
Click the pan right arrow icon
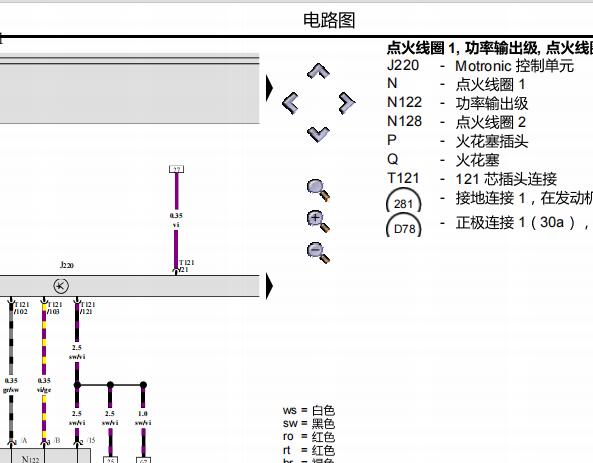click(346, 103)
